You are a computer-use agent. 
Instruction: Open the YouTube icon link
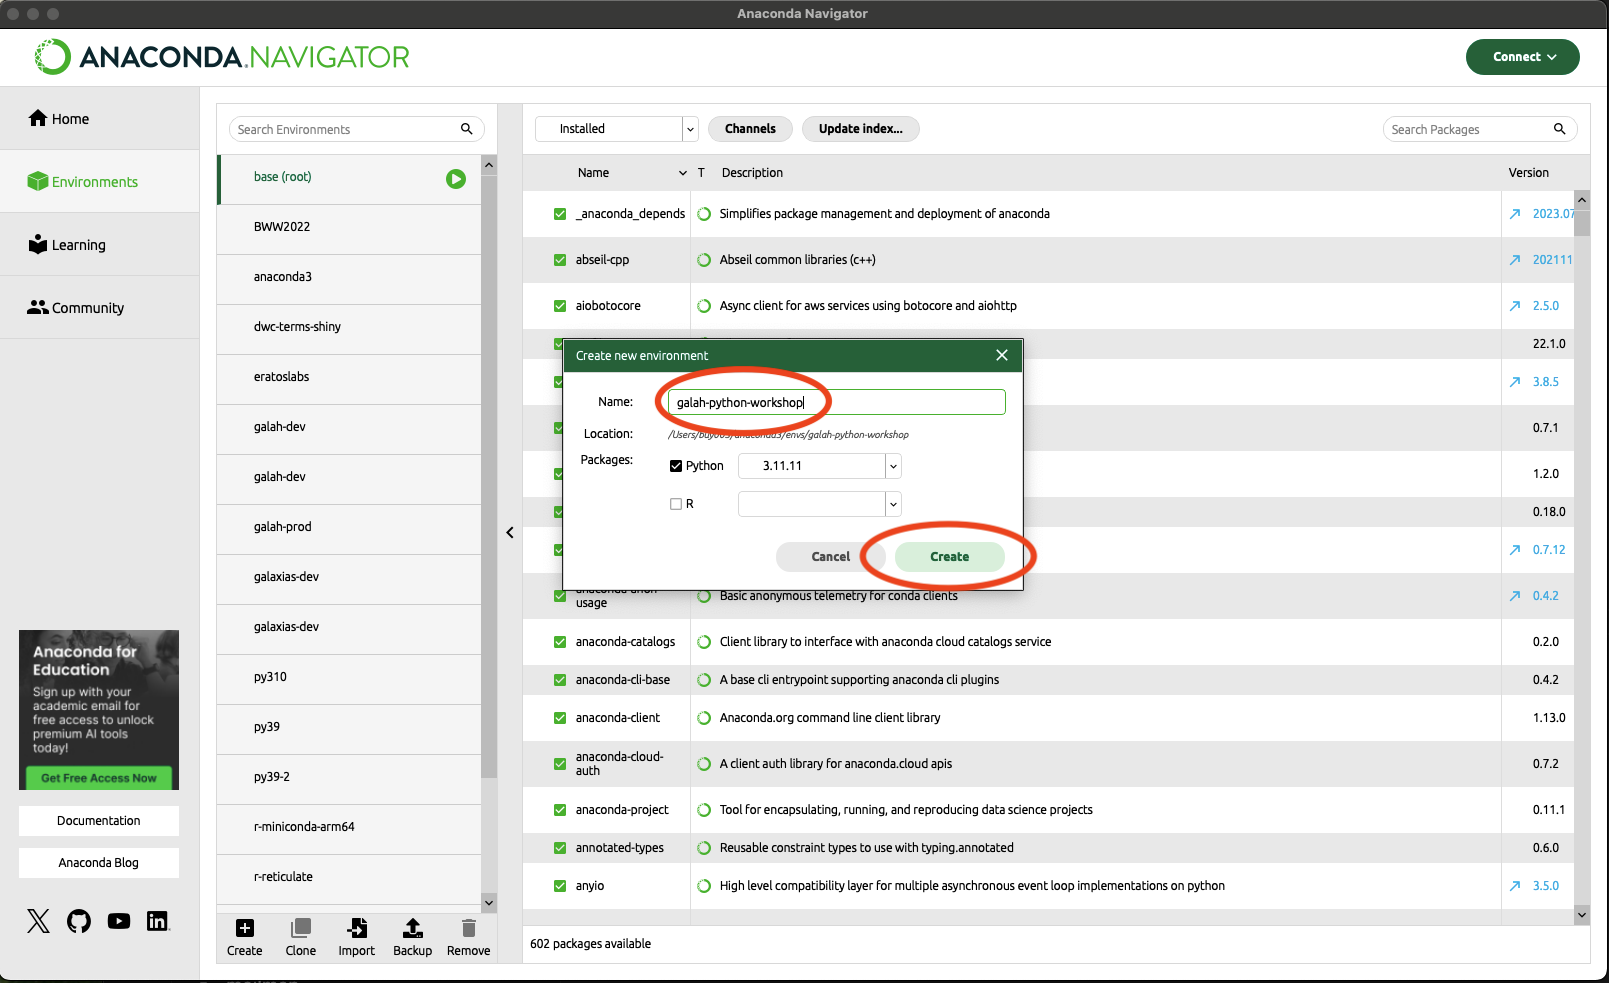pyautogui.click(x=119, y=921)
